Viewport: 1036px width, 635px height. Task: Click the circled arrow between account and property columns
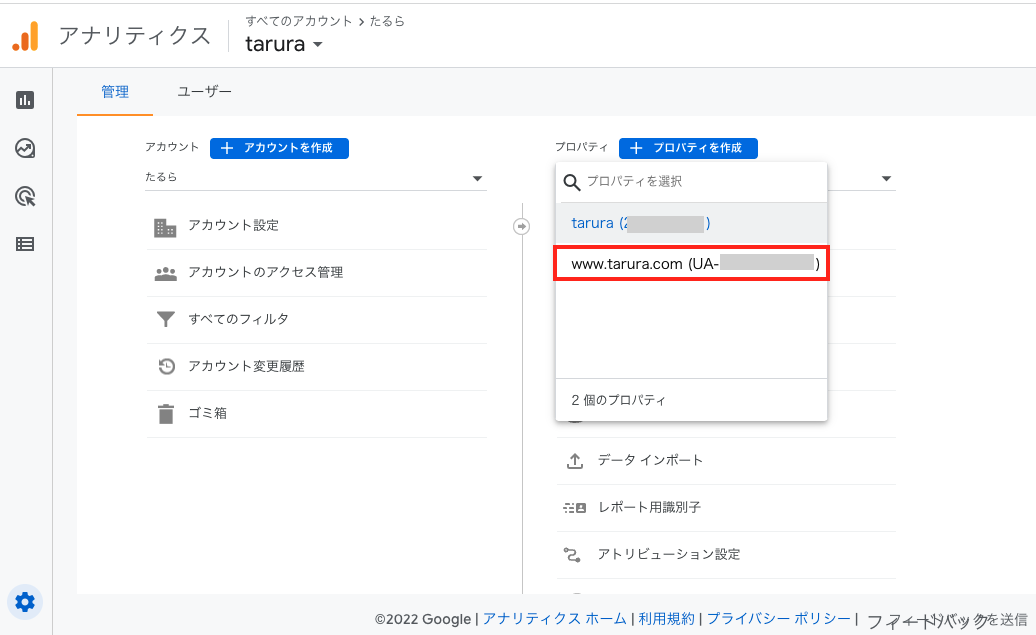click(x=521, y=227)
